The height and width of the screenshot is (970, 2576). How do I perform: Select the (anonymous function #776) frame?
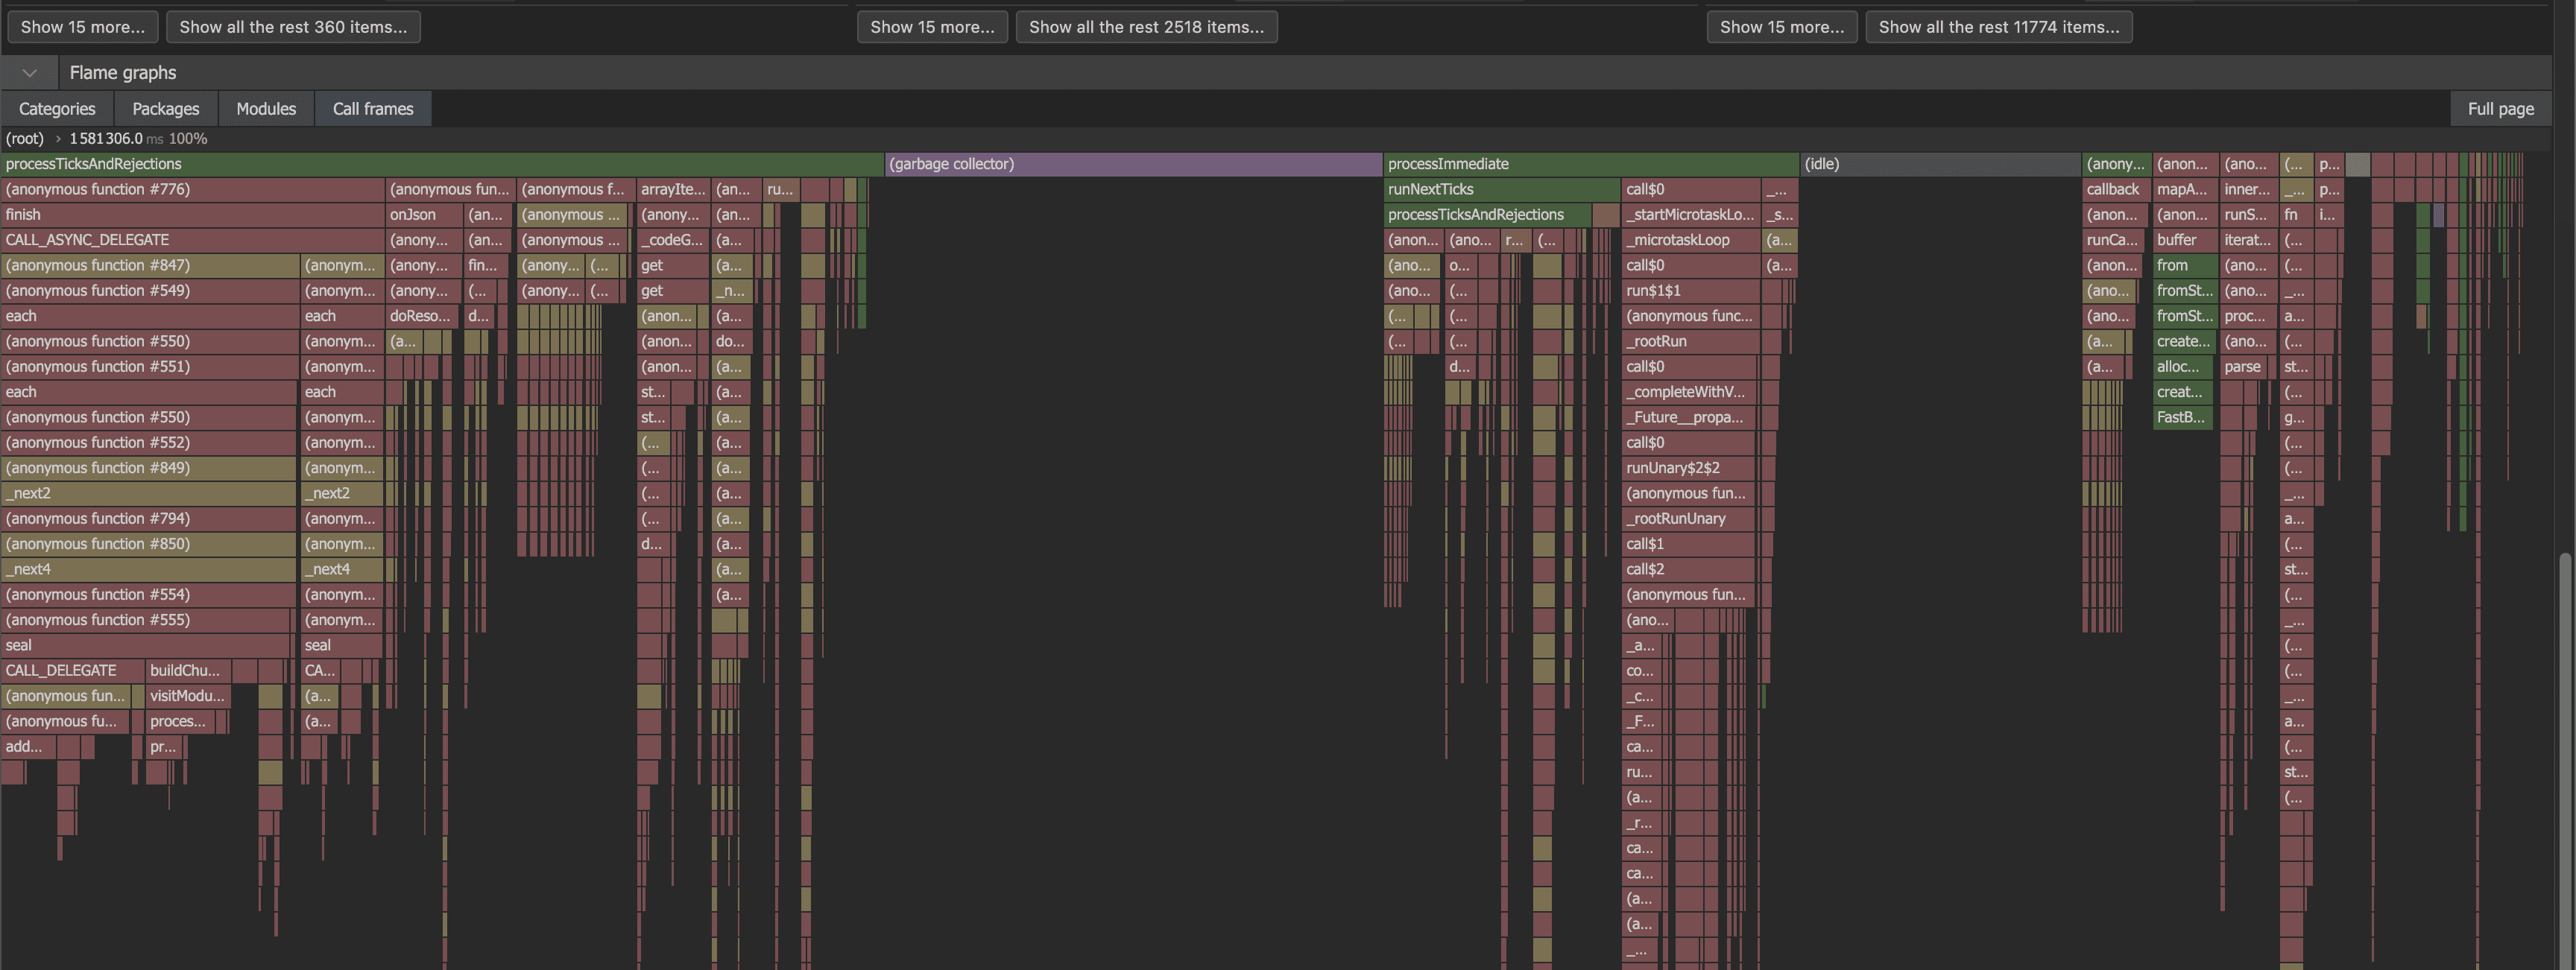(x=193, y=189)
